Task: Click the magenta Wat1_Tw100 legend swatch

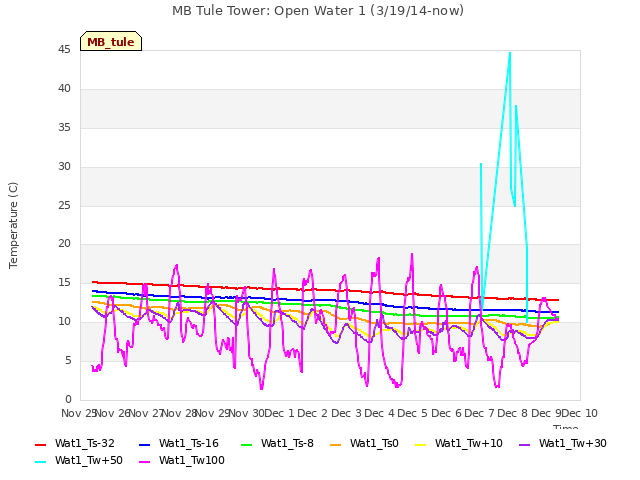Action: (144, 462)
